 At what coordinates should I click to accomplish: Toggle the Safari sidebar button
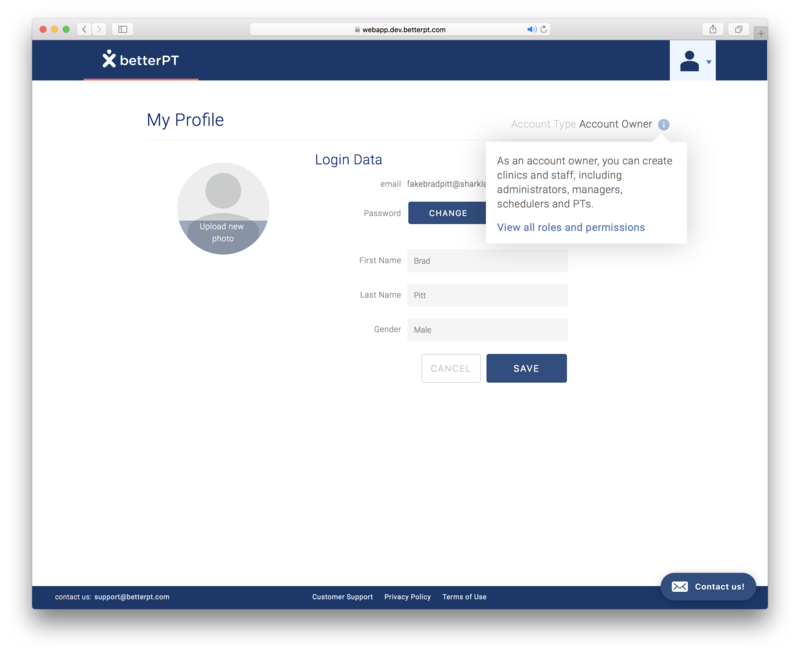coord(122,30)
